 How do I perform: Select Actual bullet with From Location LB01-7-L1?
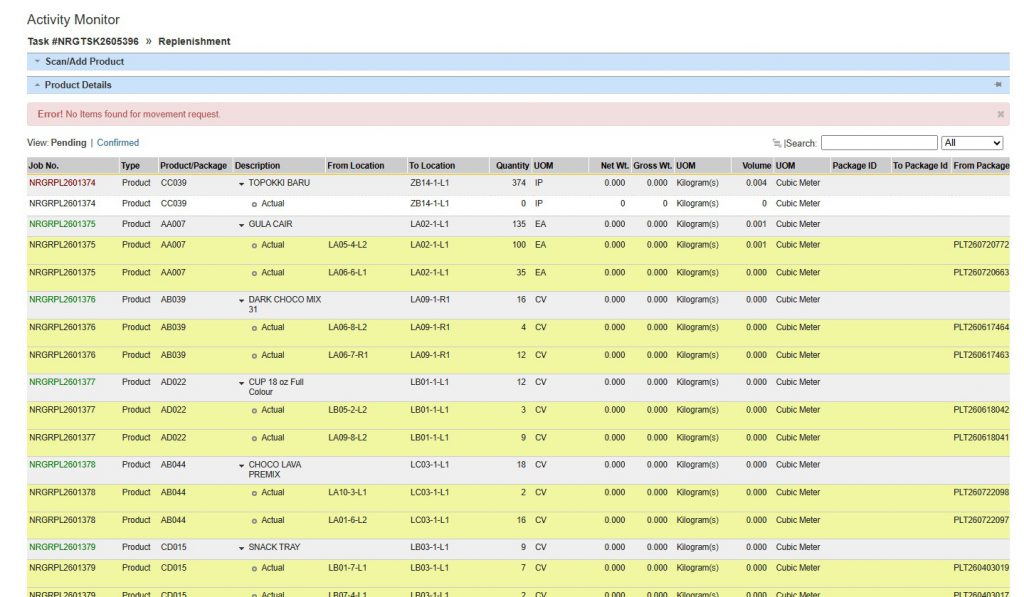click(x=254, y=569)
